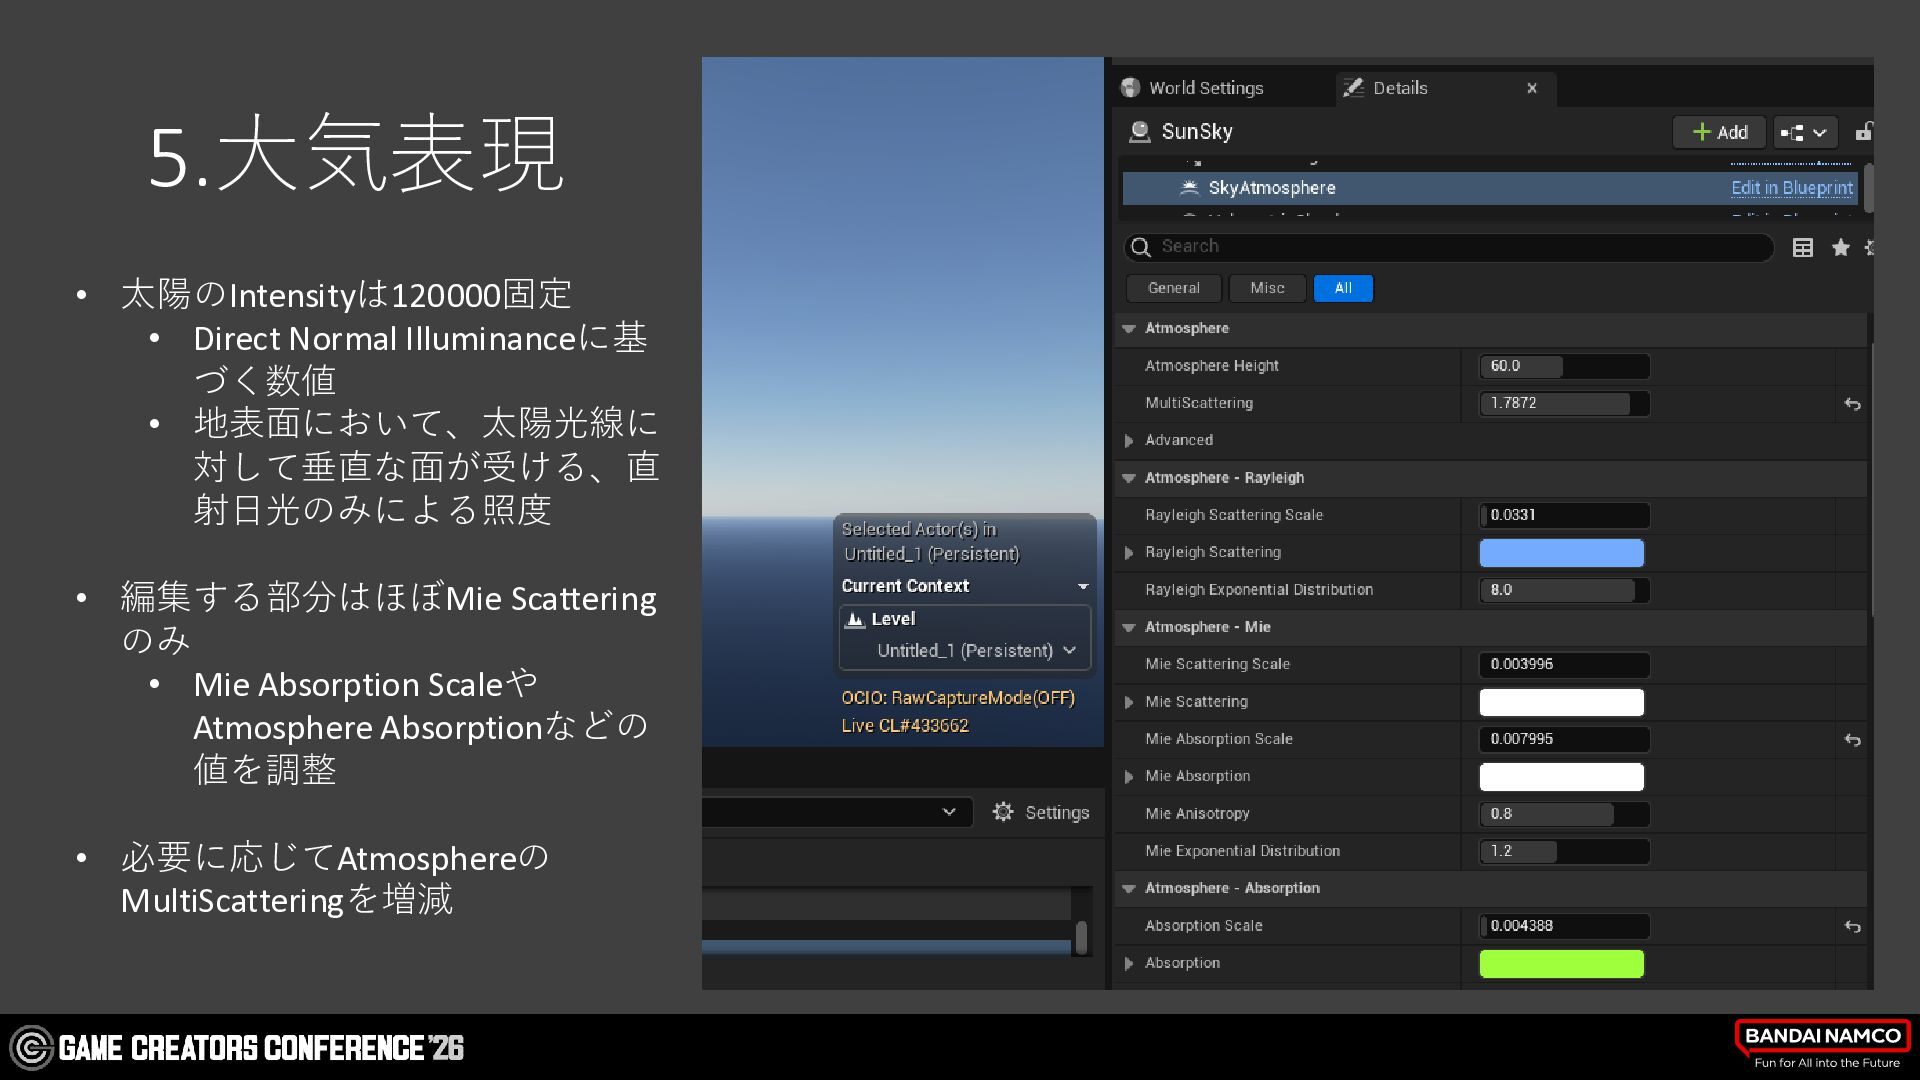1920x1080 pixels.
Task: Click the SkyAtmosphere component icon
Action: point(1189,187)
